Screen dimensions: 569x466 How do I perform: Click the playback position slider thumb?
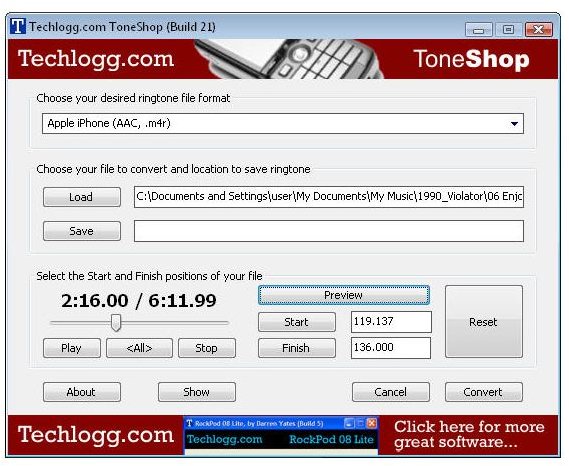116,323
